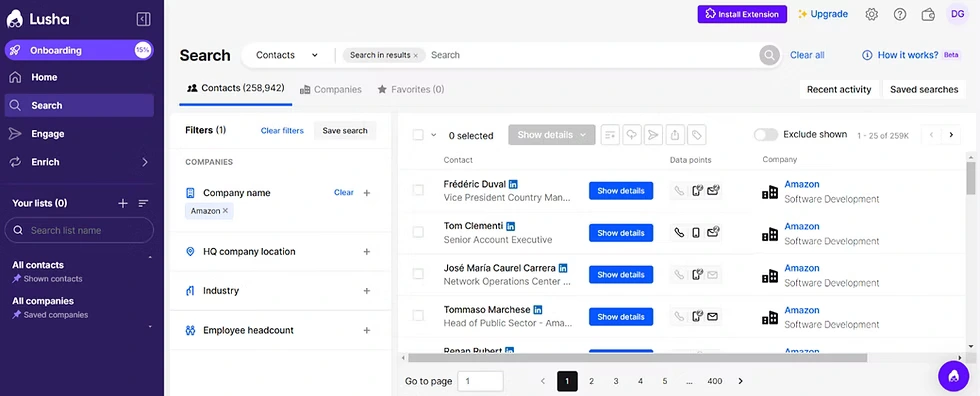Toggle the Exclude shown switch
Screen dimensions: 980x396
tap(766, 134)
